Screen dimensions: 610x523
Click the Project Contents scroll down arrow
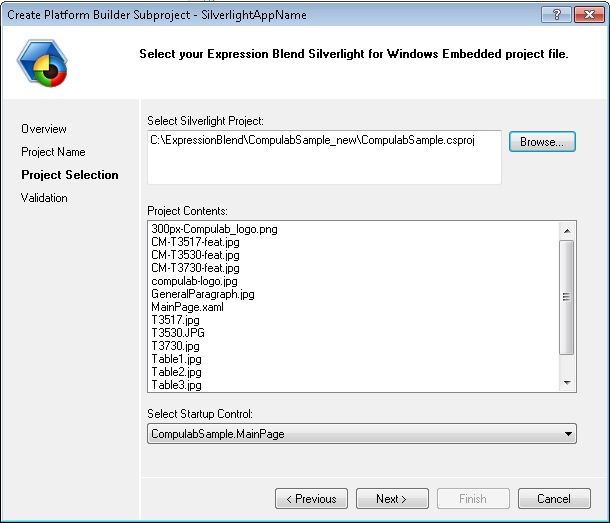(567, 383)
